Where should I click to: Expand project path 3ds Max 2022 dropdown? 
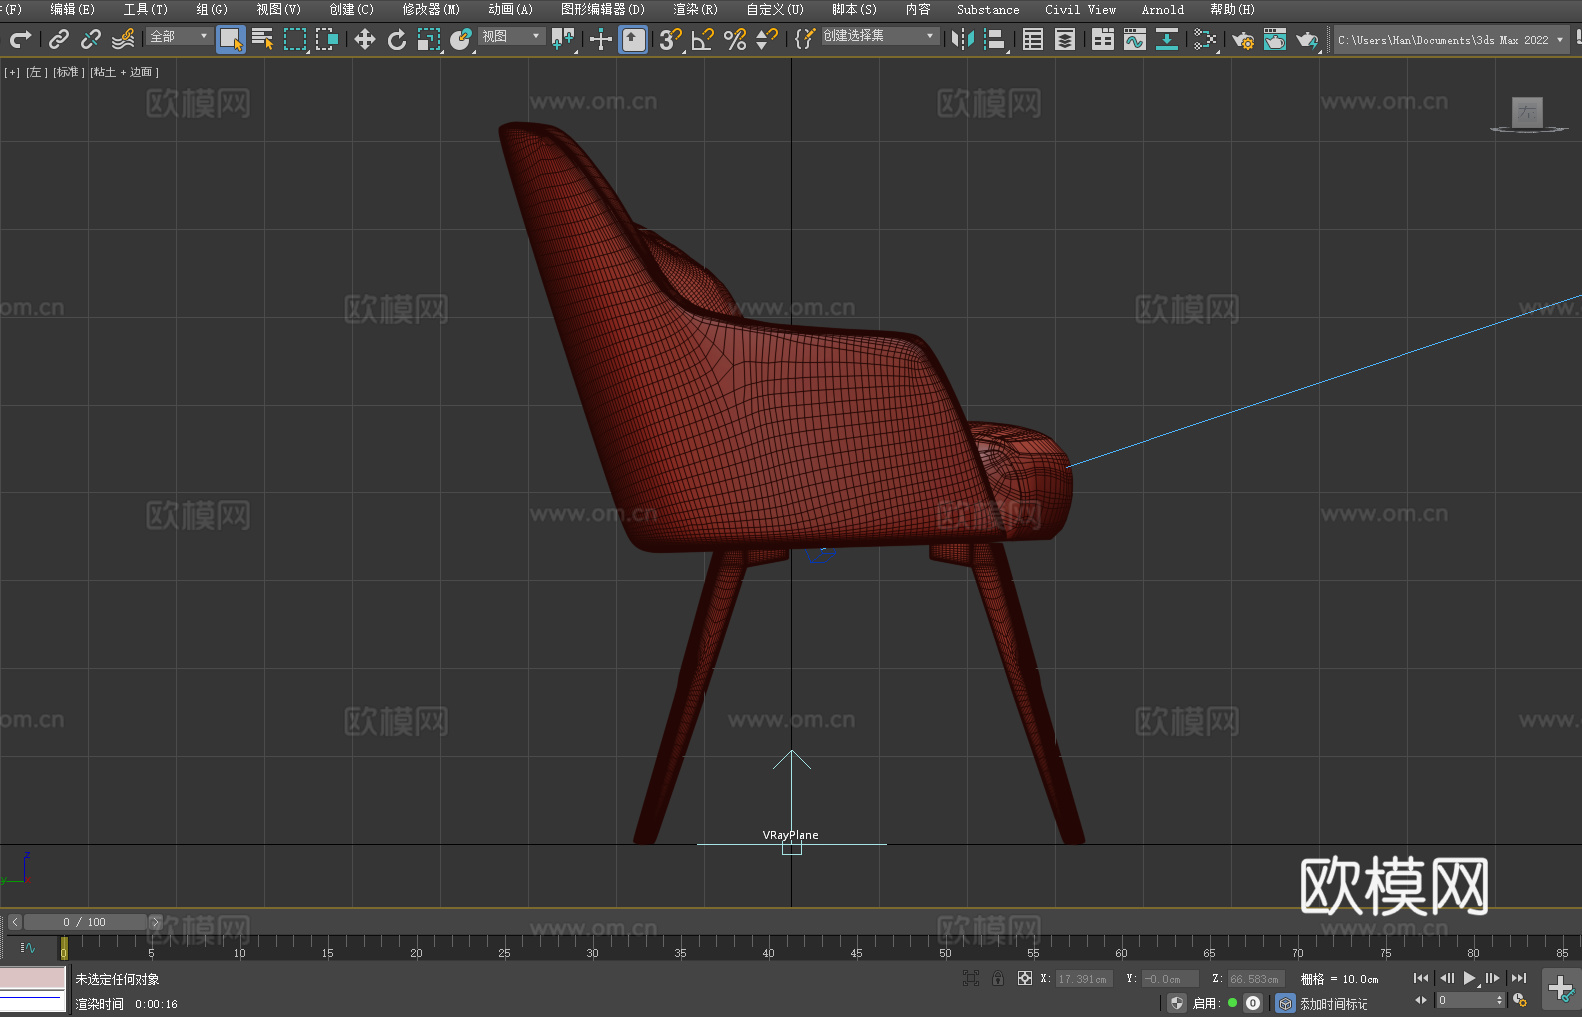1560,40
